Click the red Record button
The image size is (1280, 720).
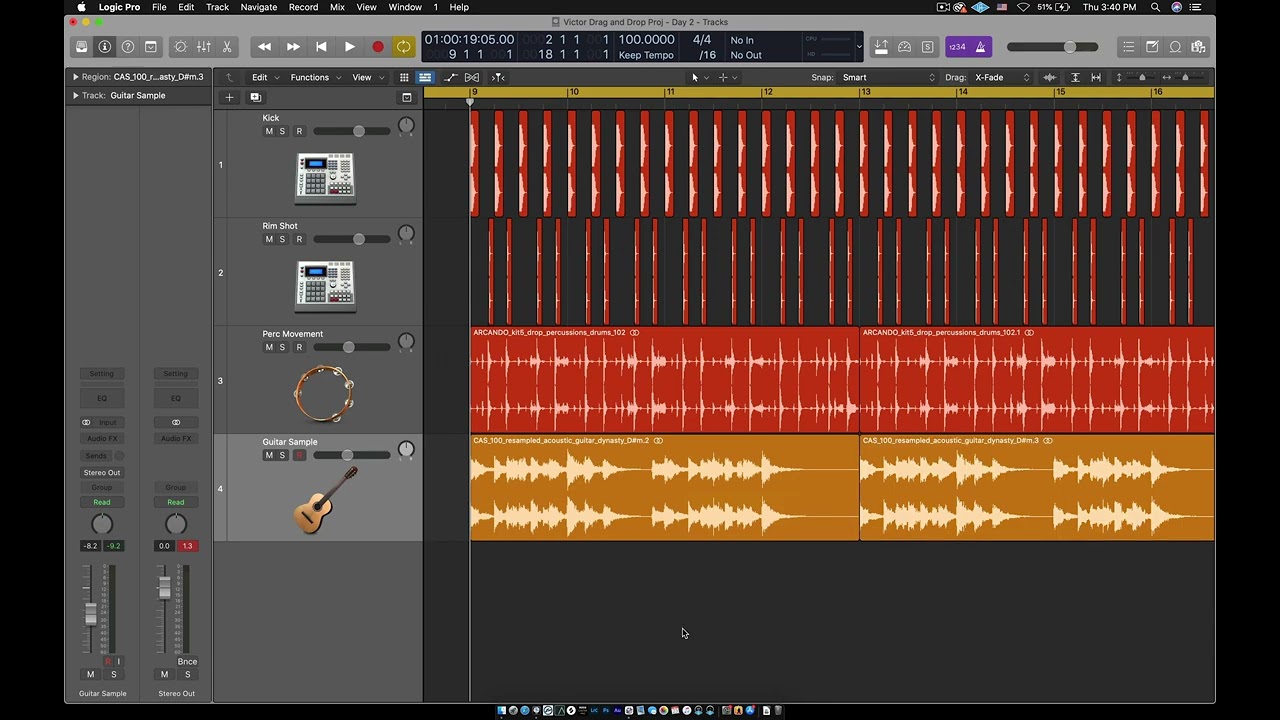(x=378, y=47)
